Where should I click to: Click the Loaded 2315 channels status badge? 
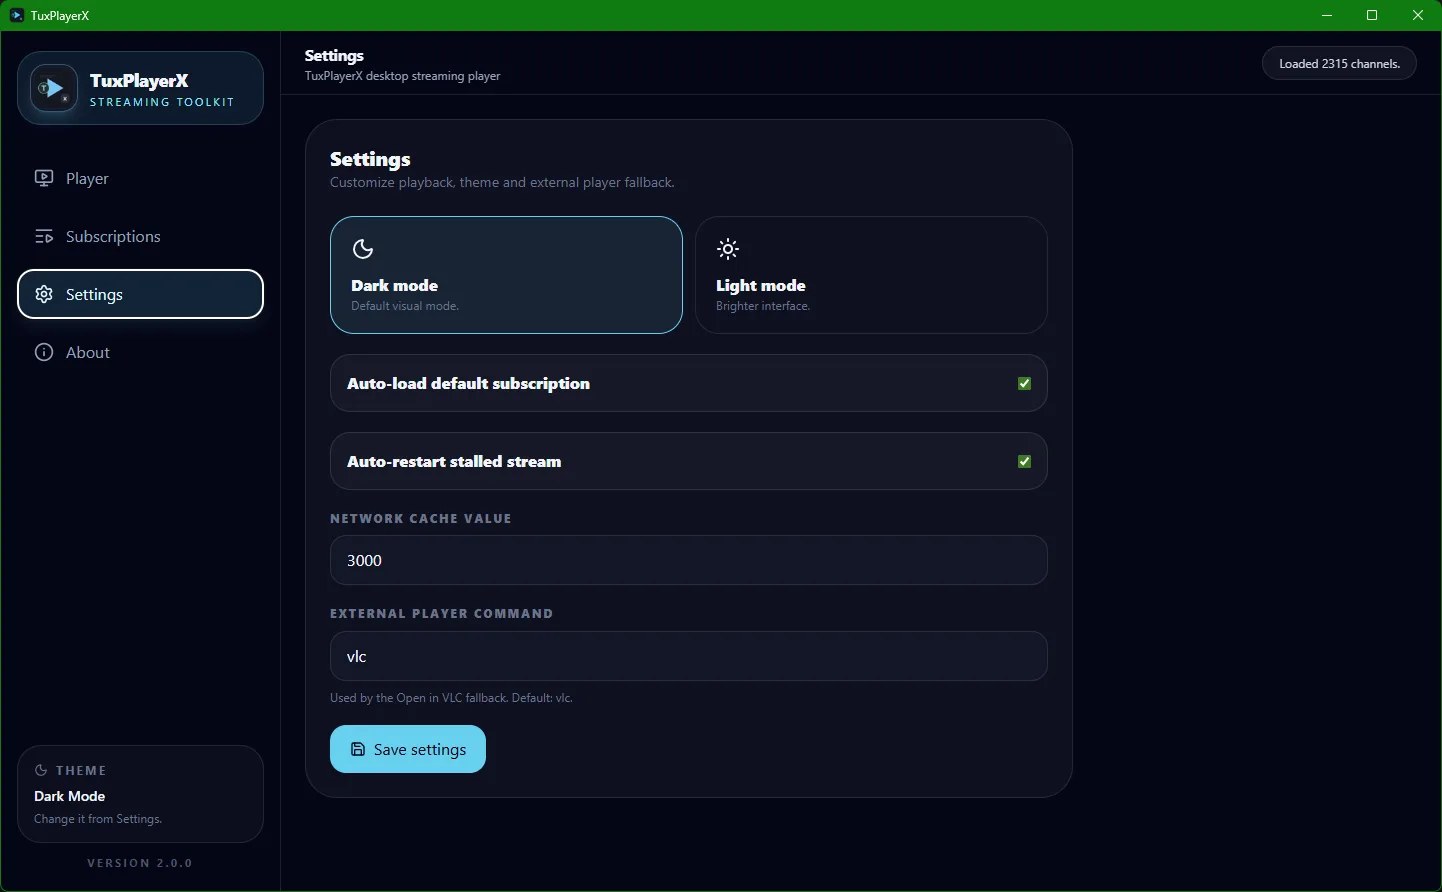[x=1338, y=63]
